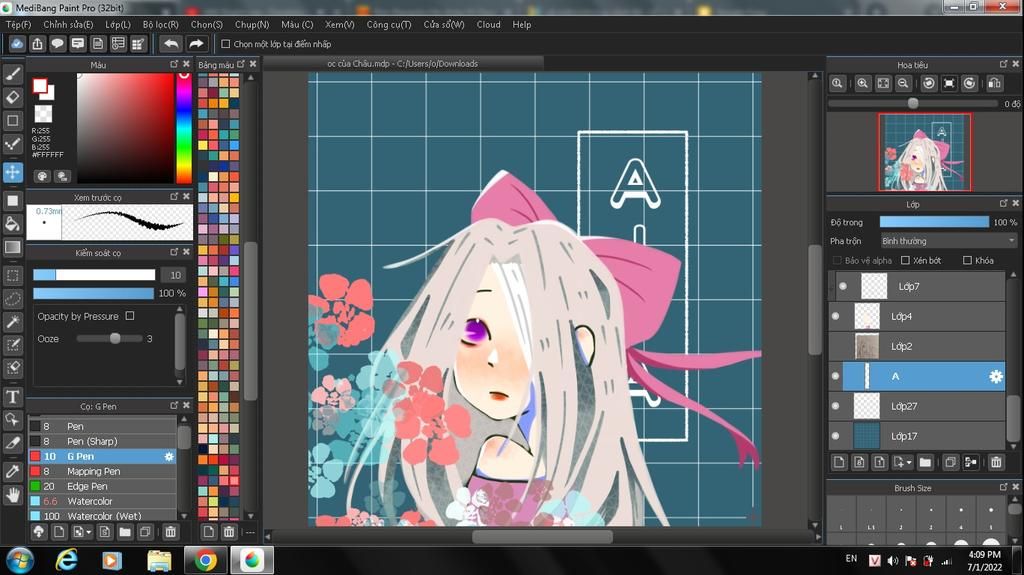Select the Hand pan tool

[12, 495]
